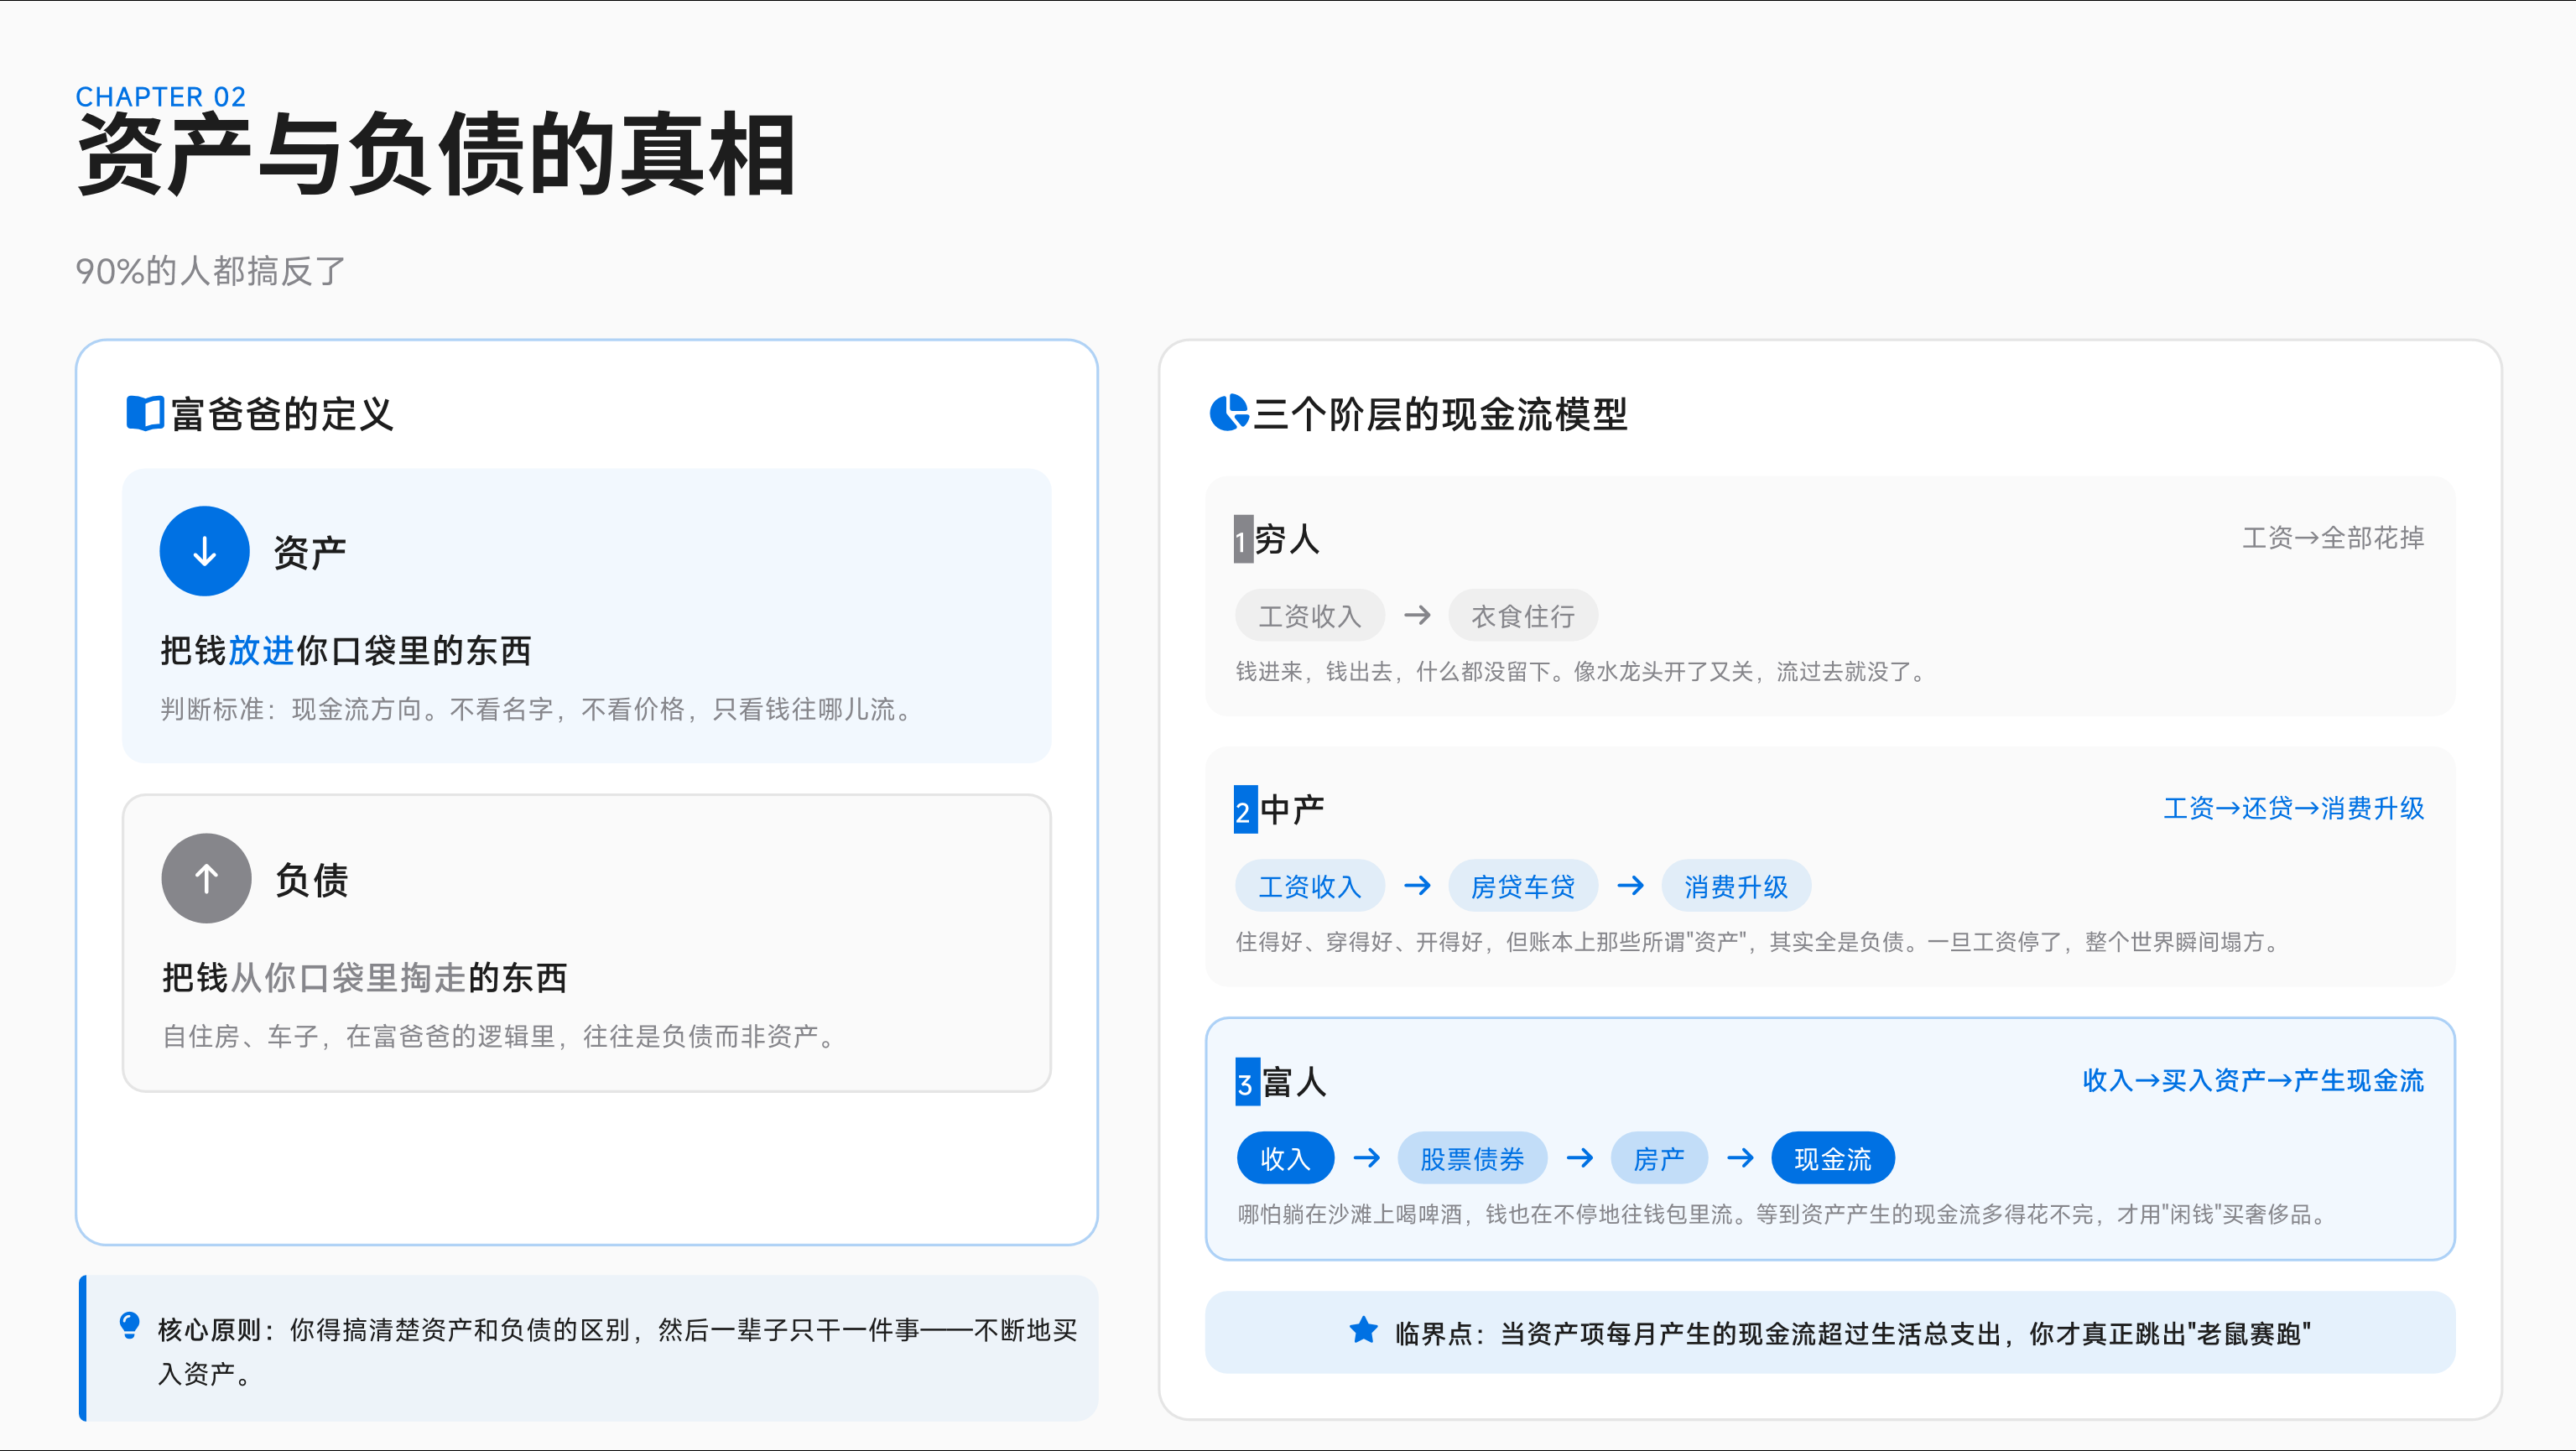The height and width of the screenshot is (1451, 2576).
Task: Click the blue highlighted 放进 text
Action: (x=261, y=651)
